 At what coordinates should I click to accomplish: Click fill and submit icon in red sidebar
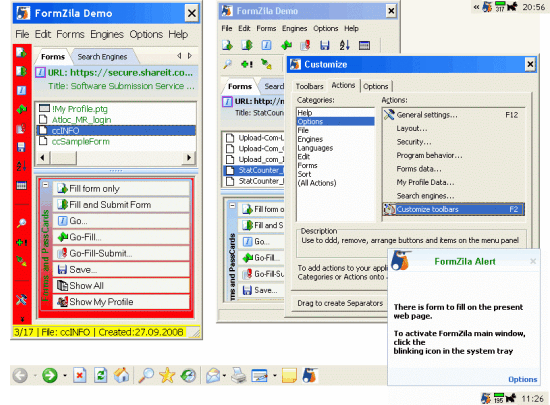pos(21,71)
